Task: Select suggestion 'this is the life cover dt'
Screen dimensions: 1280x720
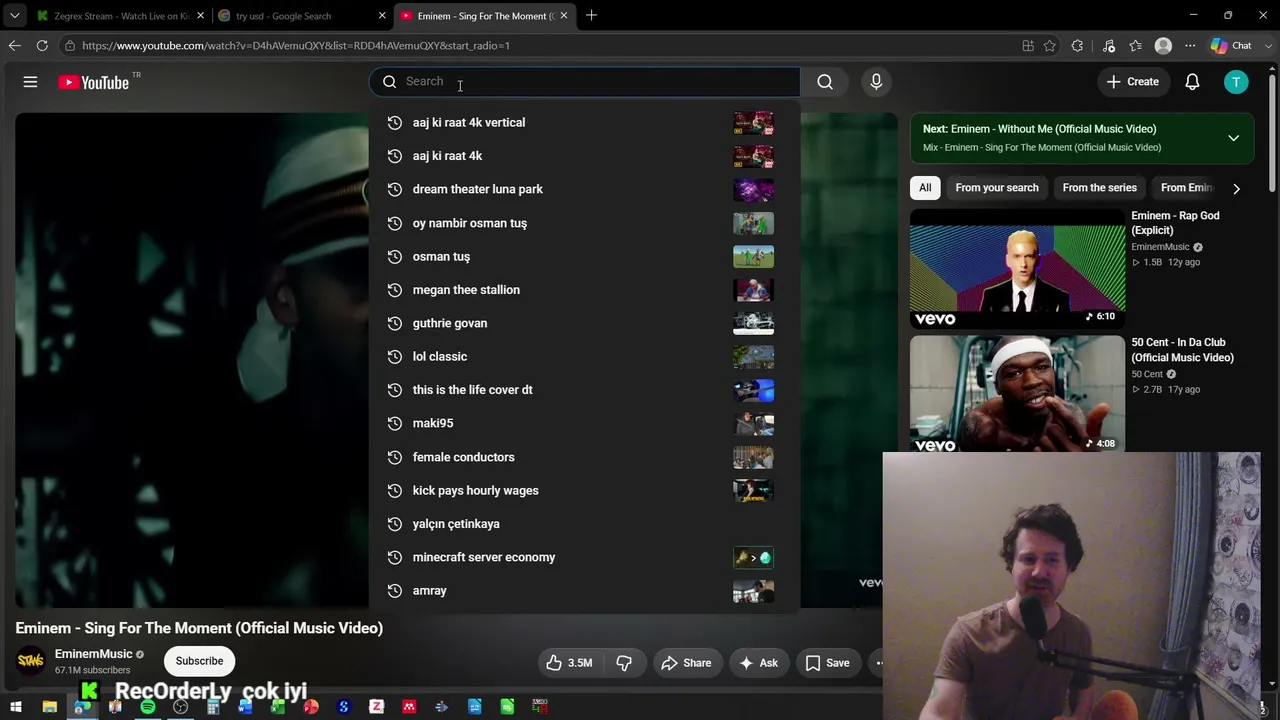Action: (x=584, y=390)
